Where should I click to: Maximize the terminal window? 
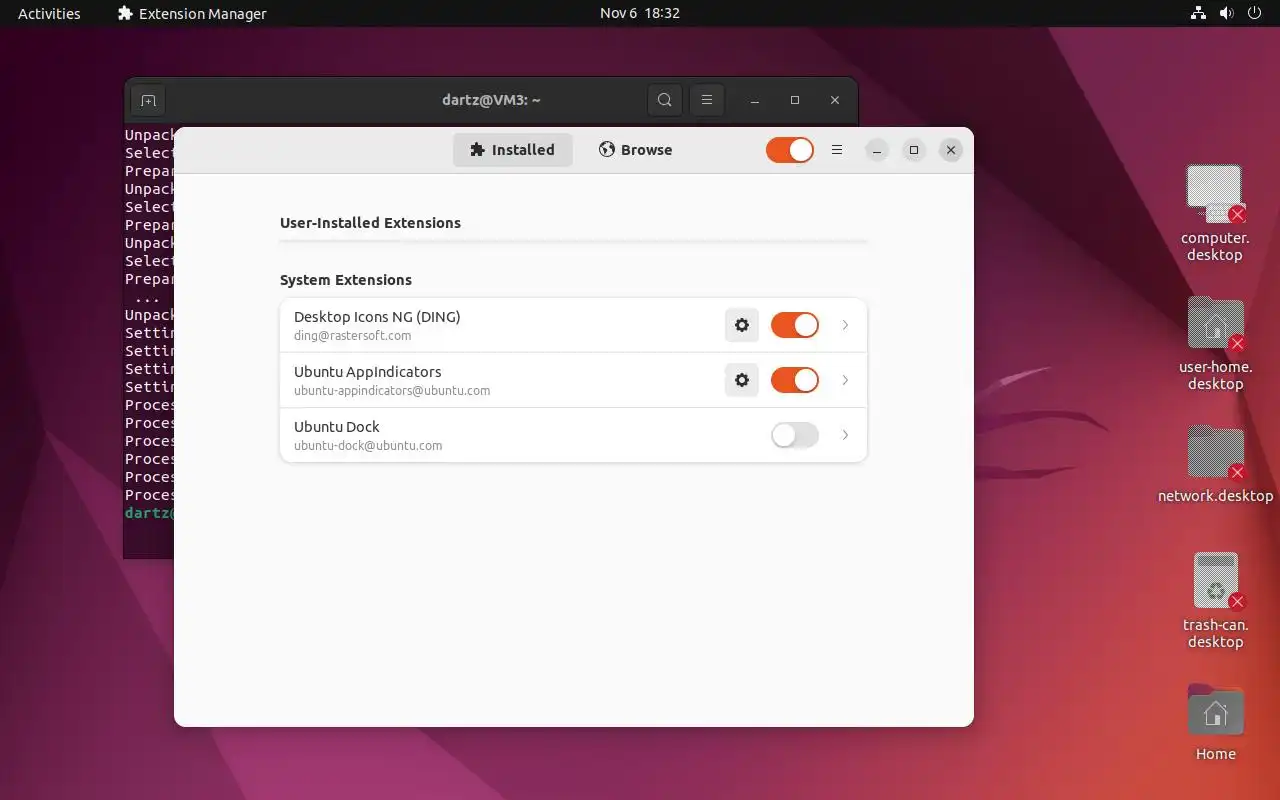pos(795,100)
